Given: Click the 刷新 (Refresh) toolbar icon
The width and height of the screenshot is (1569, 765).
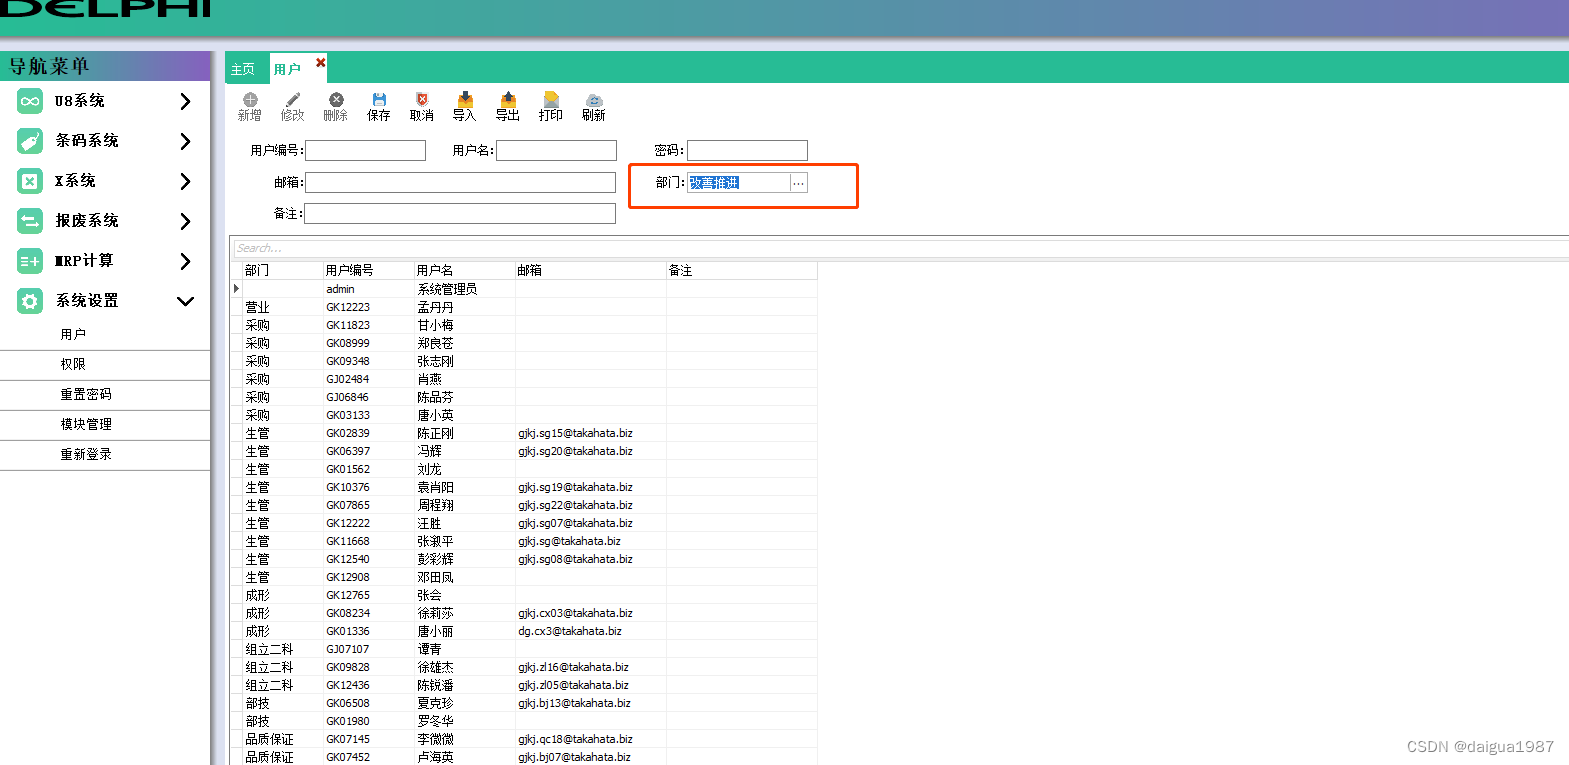Looking at the screenshot, I should tap(594, 100).
